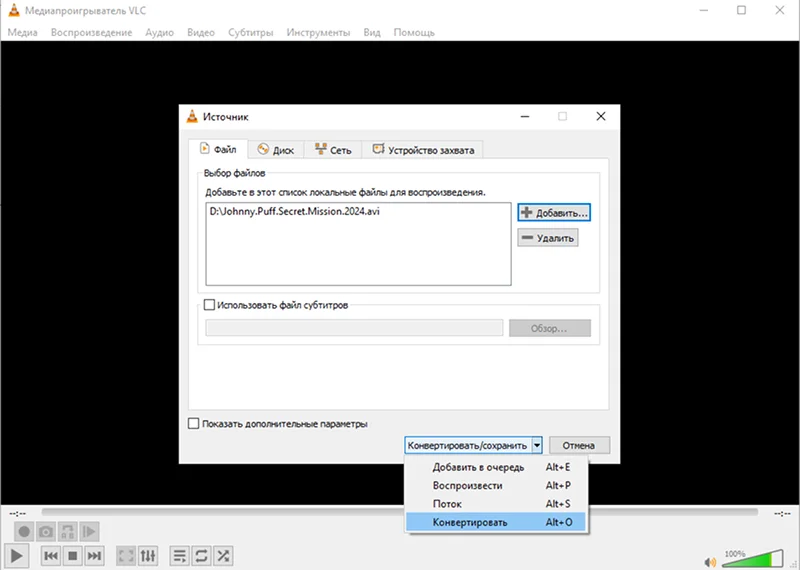Viewport: 800px width, 570px height.
Task: Toggle loop repeat mode
Action: pos(202,555)
